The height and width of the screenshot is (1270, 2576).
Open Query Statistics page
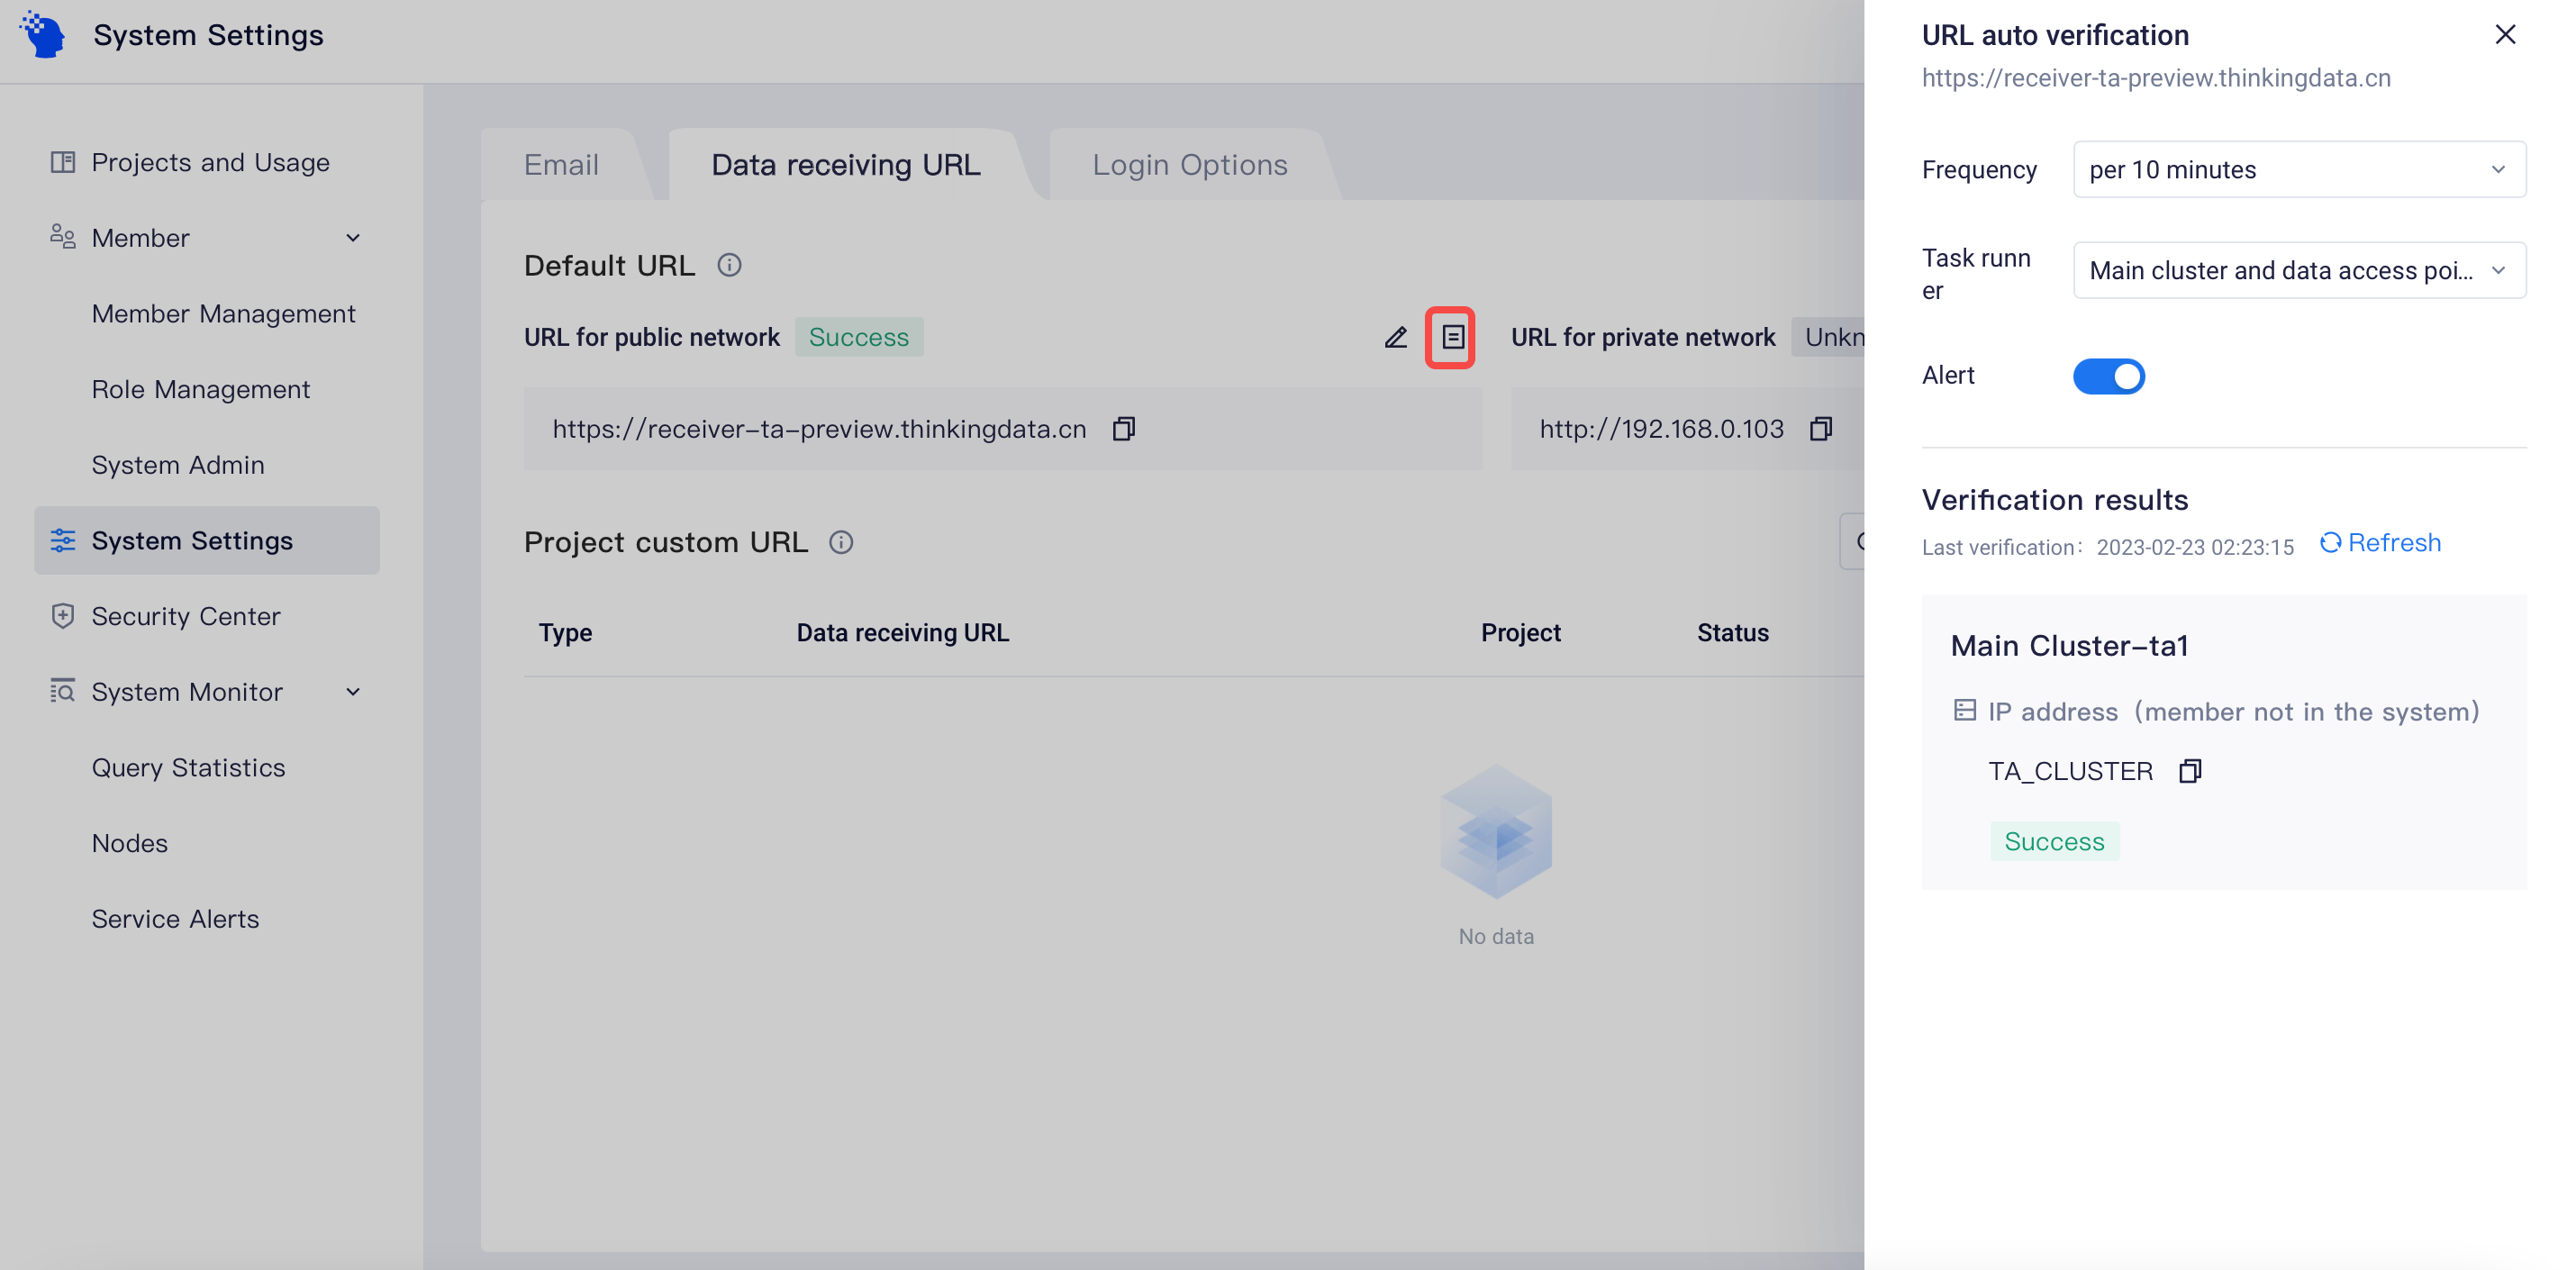(189, 767)
